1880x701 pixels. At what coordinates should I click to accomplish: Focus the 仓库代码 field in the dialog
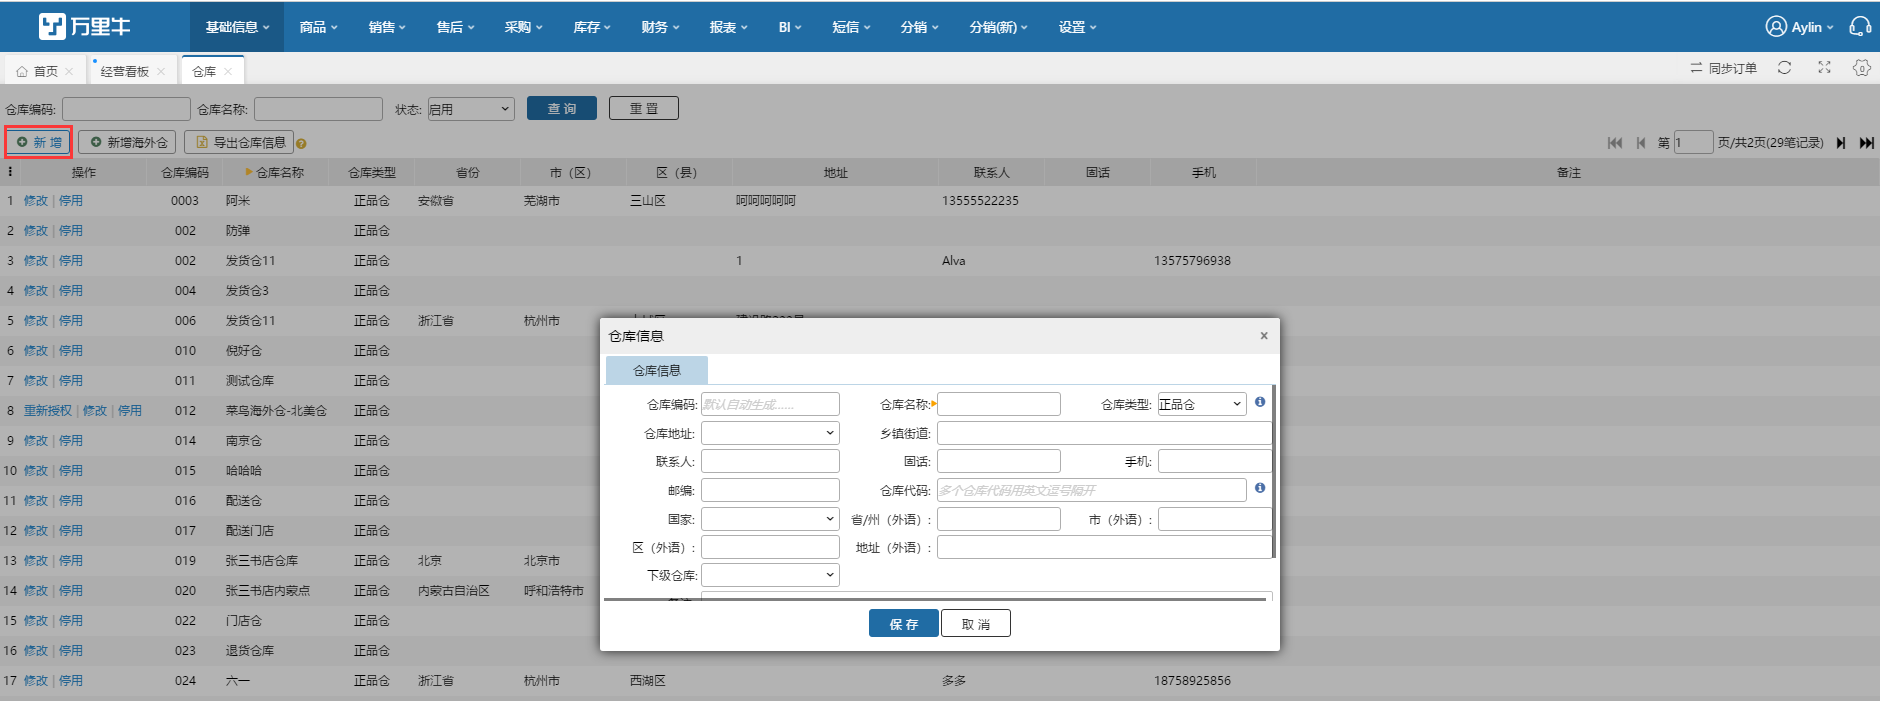pyautogui.click(x=1092, y=490)
